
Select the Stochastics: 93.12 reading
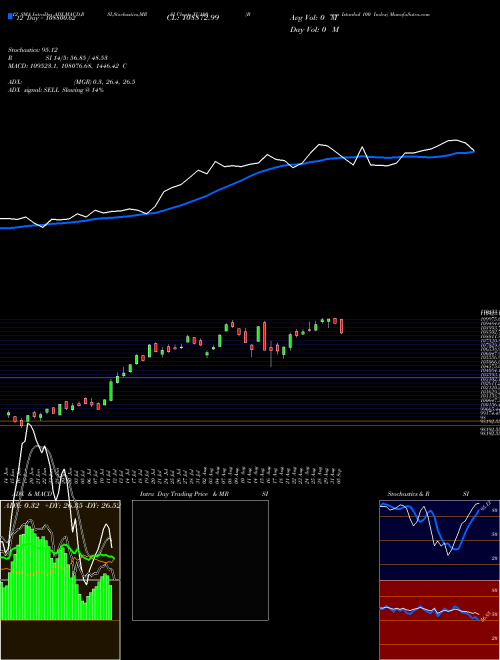pyautogui.click(x=33, y=50)
